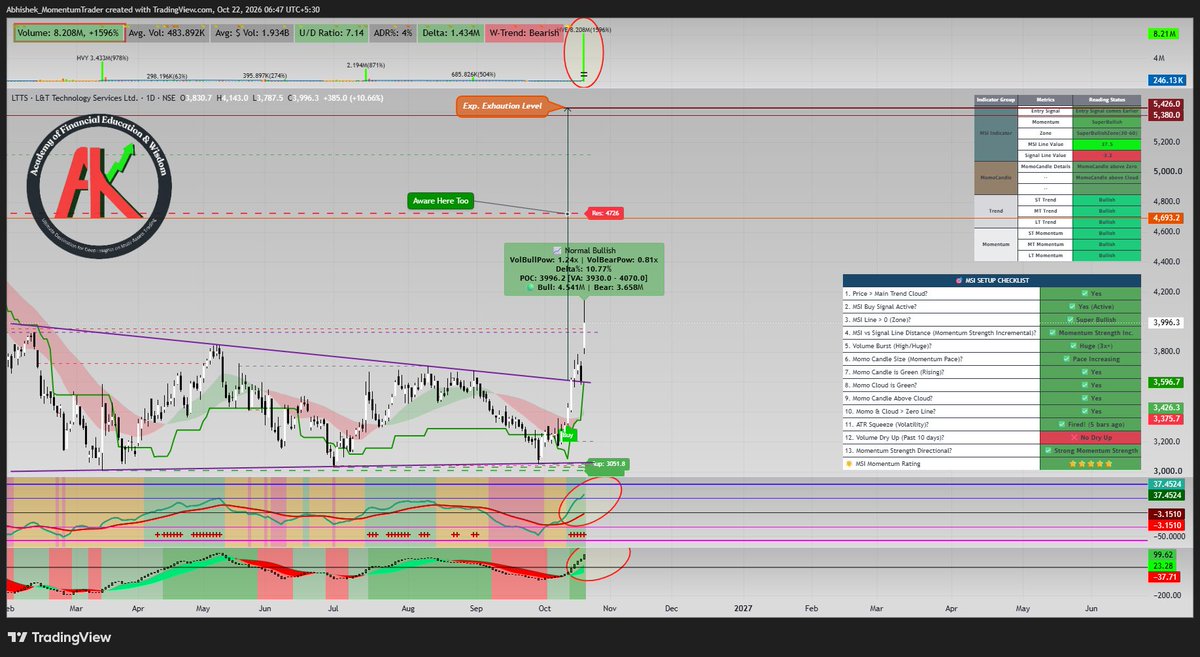The width and height of the screenshot is (1200, 657).
Task: Select the Momentum Strength Inc. status cell
Action: point(1090,332)
